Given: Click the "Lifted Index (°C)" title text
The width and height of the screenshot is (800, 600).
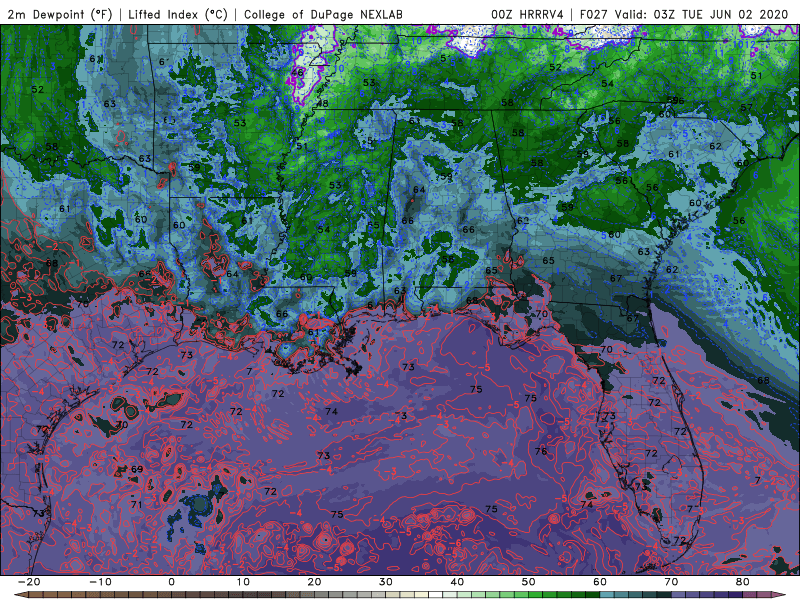Looking at the screenshot, I should pos(178,14).
